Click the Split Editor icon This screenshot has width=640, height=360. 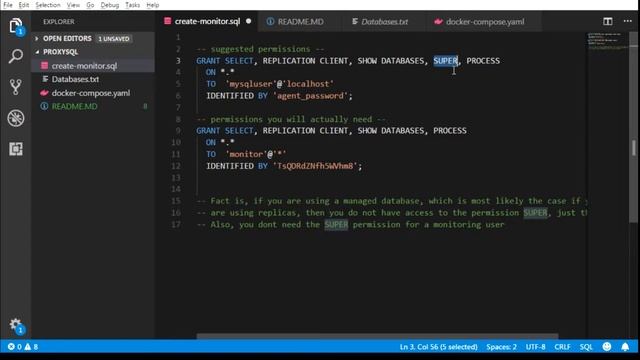pyautogui.click(x=607, y=21)
